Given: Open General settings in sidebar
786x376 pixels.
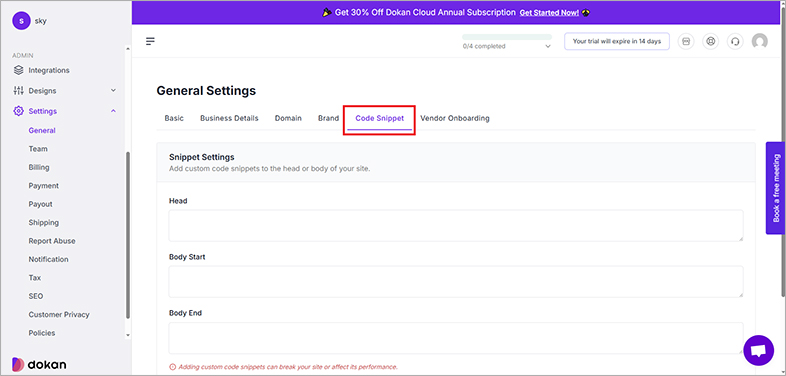Looking at the screenshot, I should [42, 130].
